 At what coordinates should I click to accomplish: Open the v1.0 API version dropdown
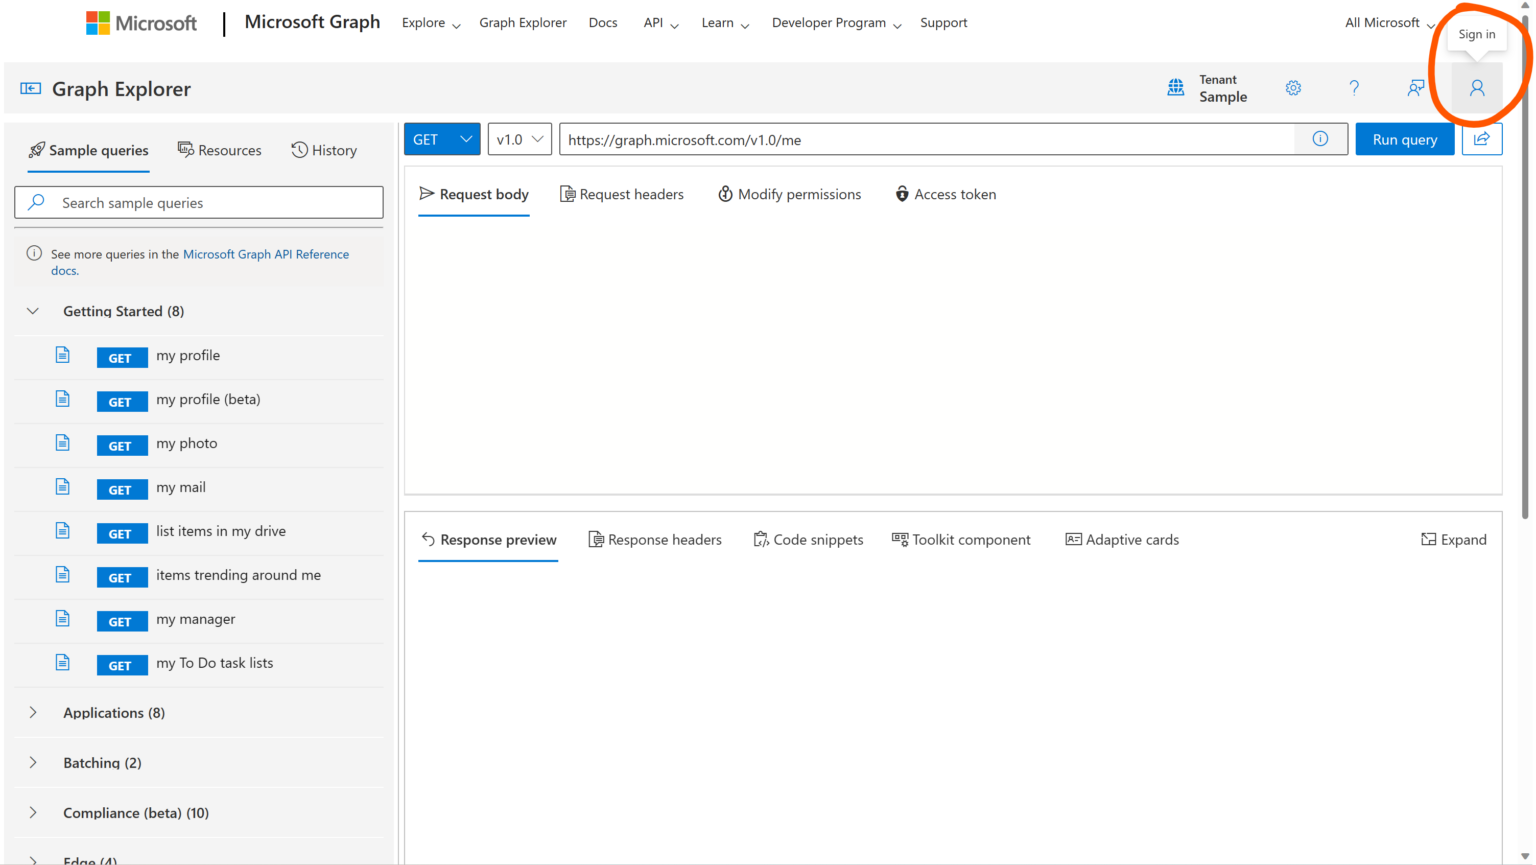coord(519,139)
